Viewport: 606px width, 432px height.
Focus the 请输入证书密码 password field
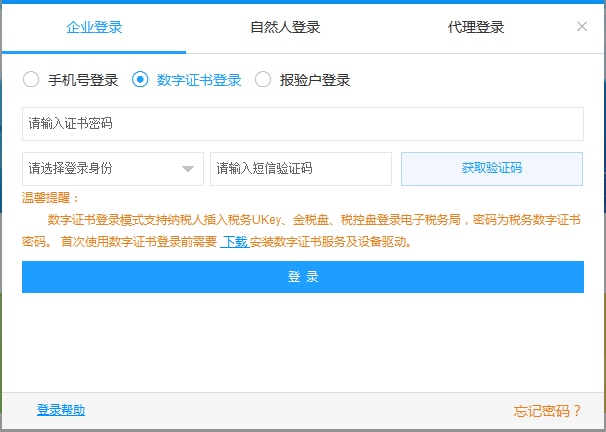(303, 124)
